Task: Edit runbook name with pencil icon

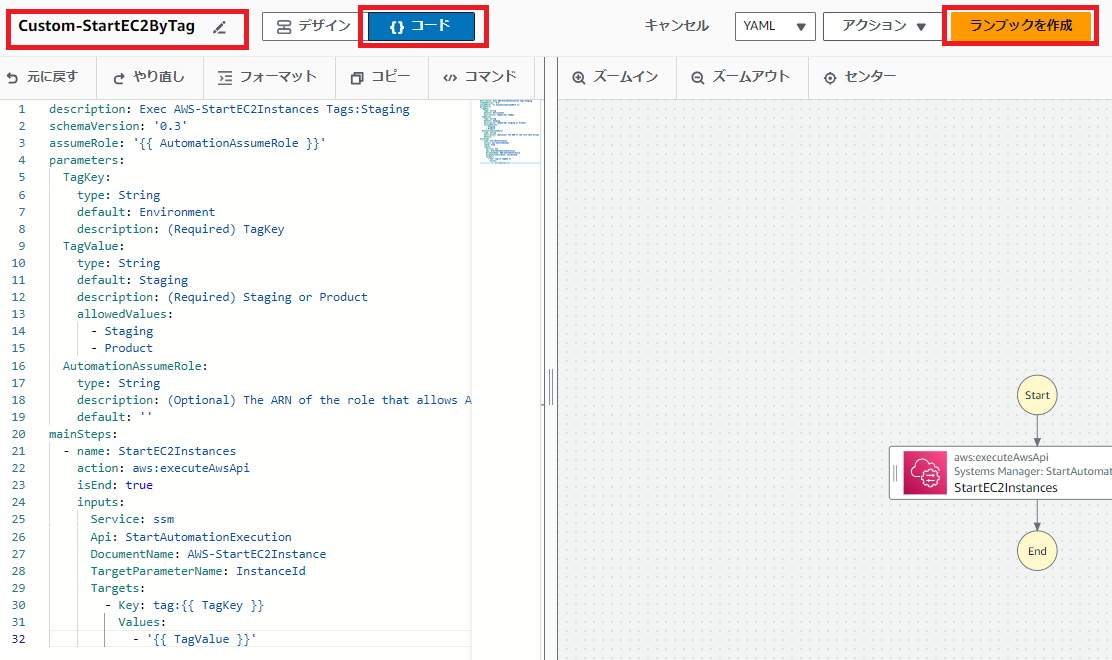Action: click(220, 28)
